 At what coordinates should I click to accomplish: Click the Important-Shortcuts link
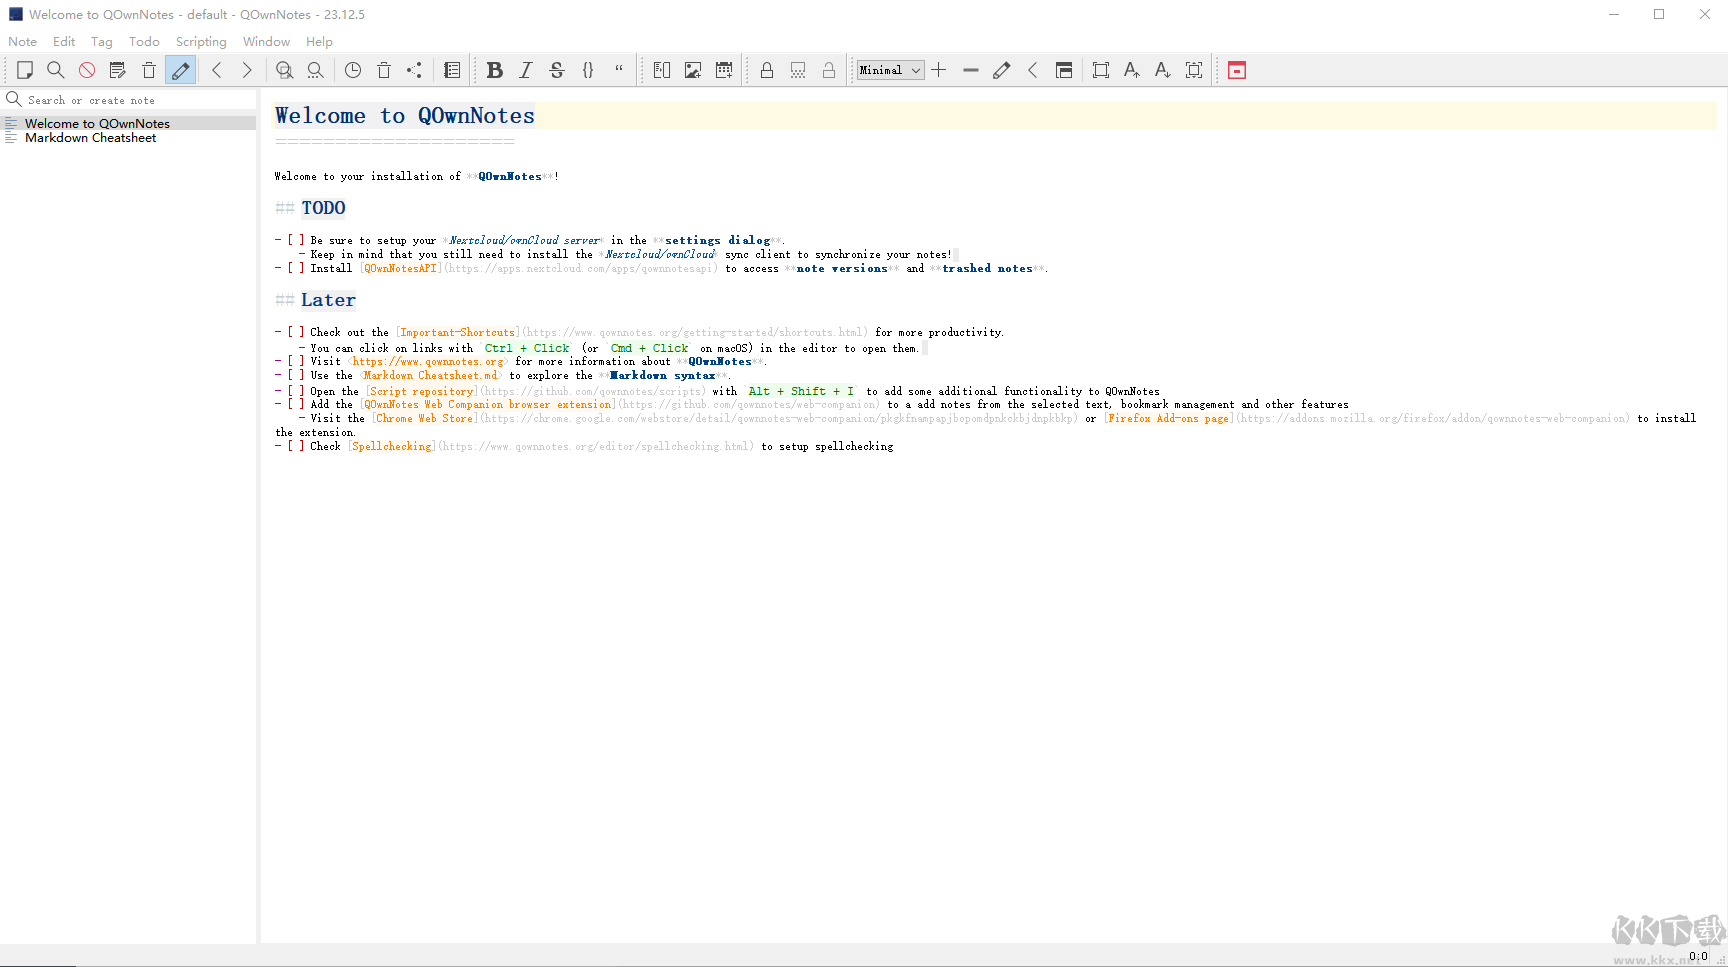[458, 333]
